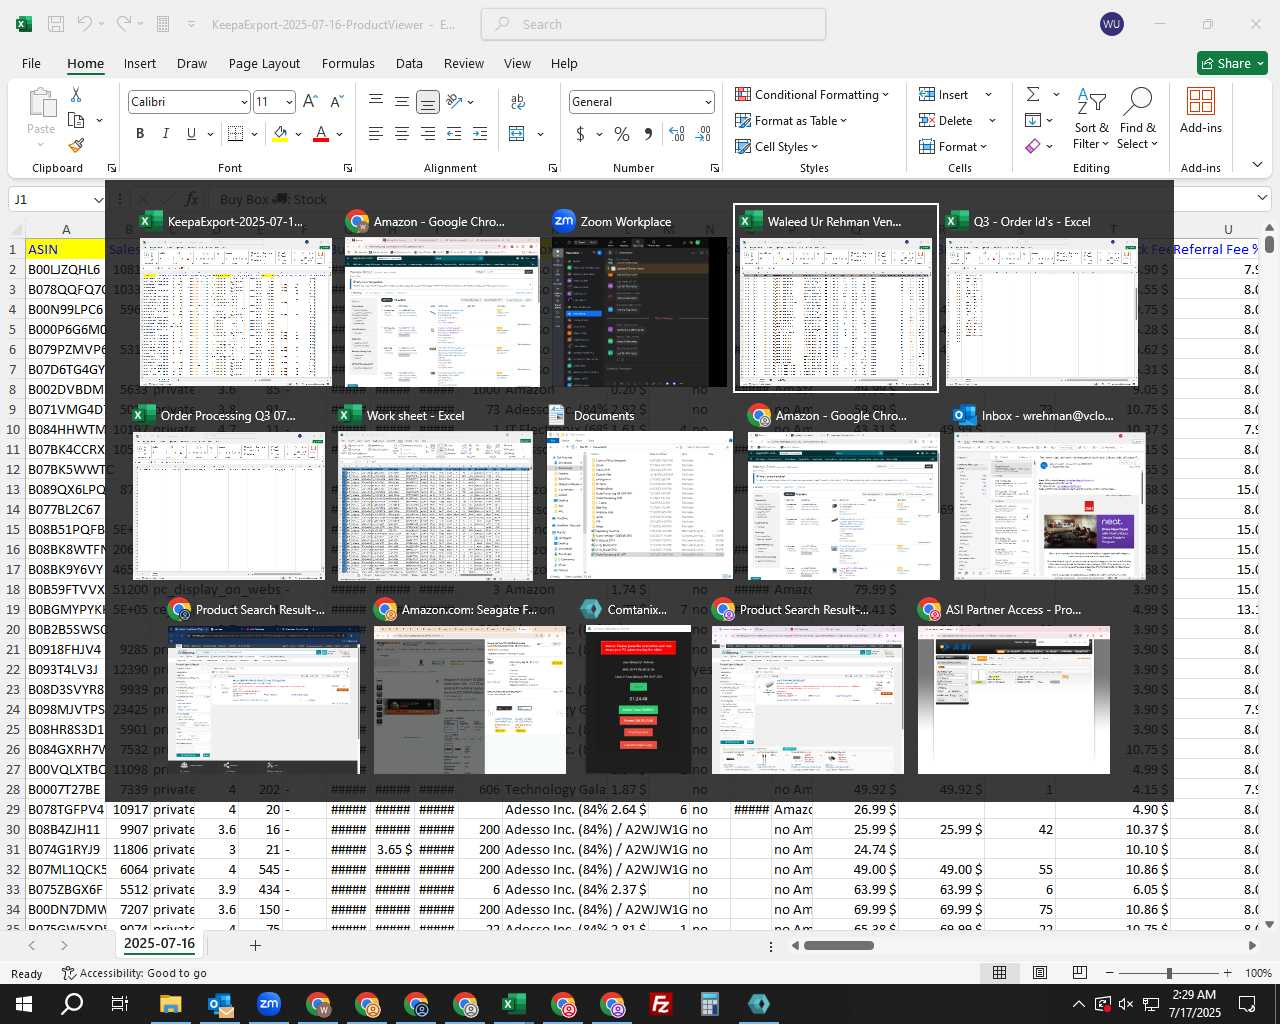Add a new sheet with plus button
This screenshot has width=1280, height=1024.
click(255, 945)
